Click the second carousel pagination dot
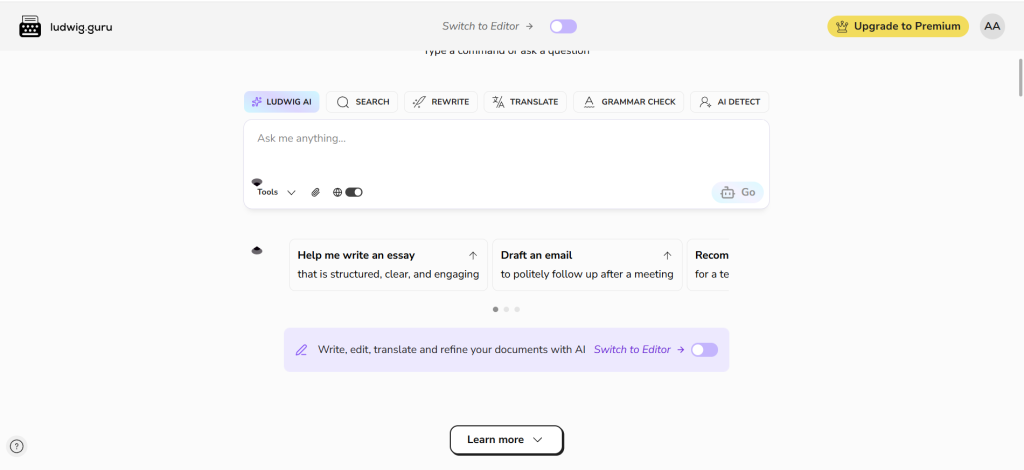The height and width of the screenshot is (470, 1024). click(x=506, y=309)
